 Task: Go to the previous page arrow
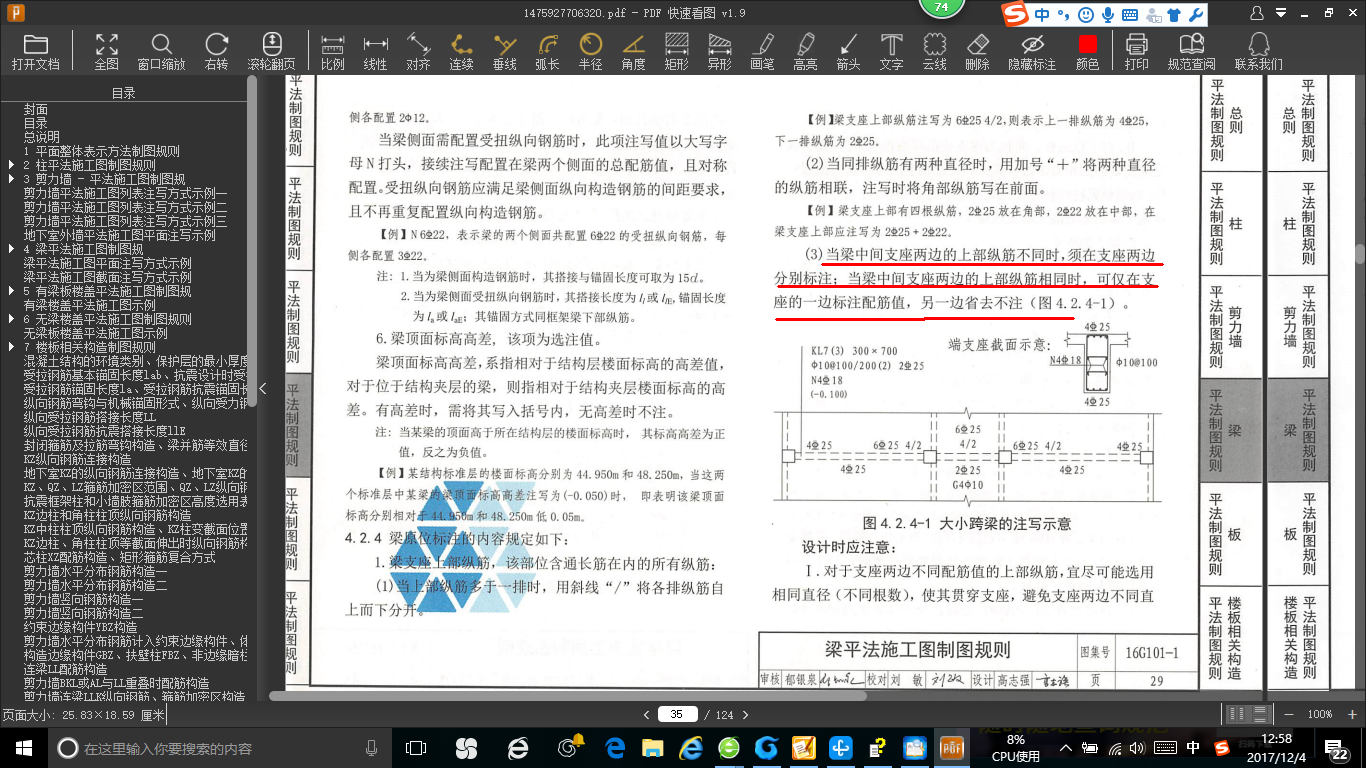646,714
